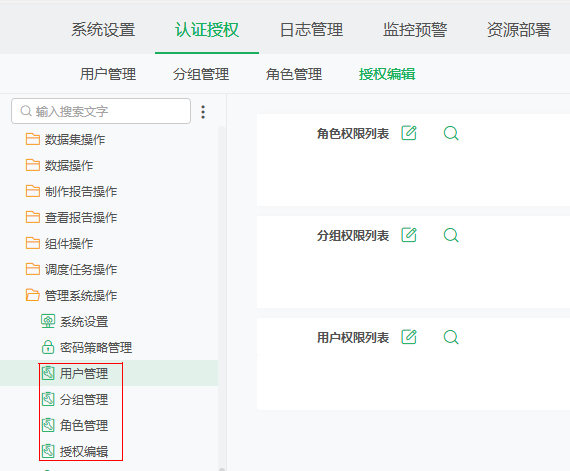Open the 监控预警 top tab
Viewport: 570px width, 471px height.
(415, 30)
